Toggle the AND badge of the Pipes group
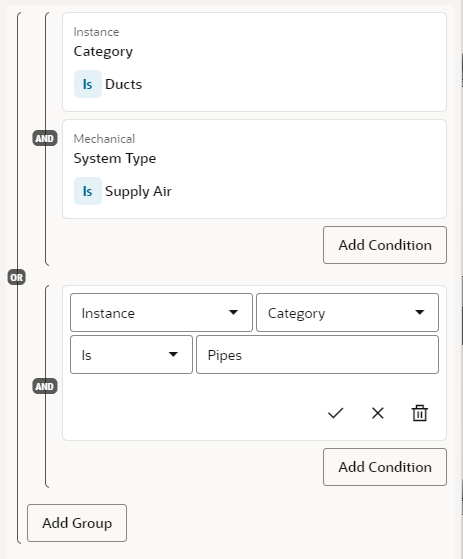The height and width of the screenshot is (559, 463). click(x=45, y=386)
